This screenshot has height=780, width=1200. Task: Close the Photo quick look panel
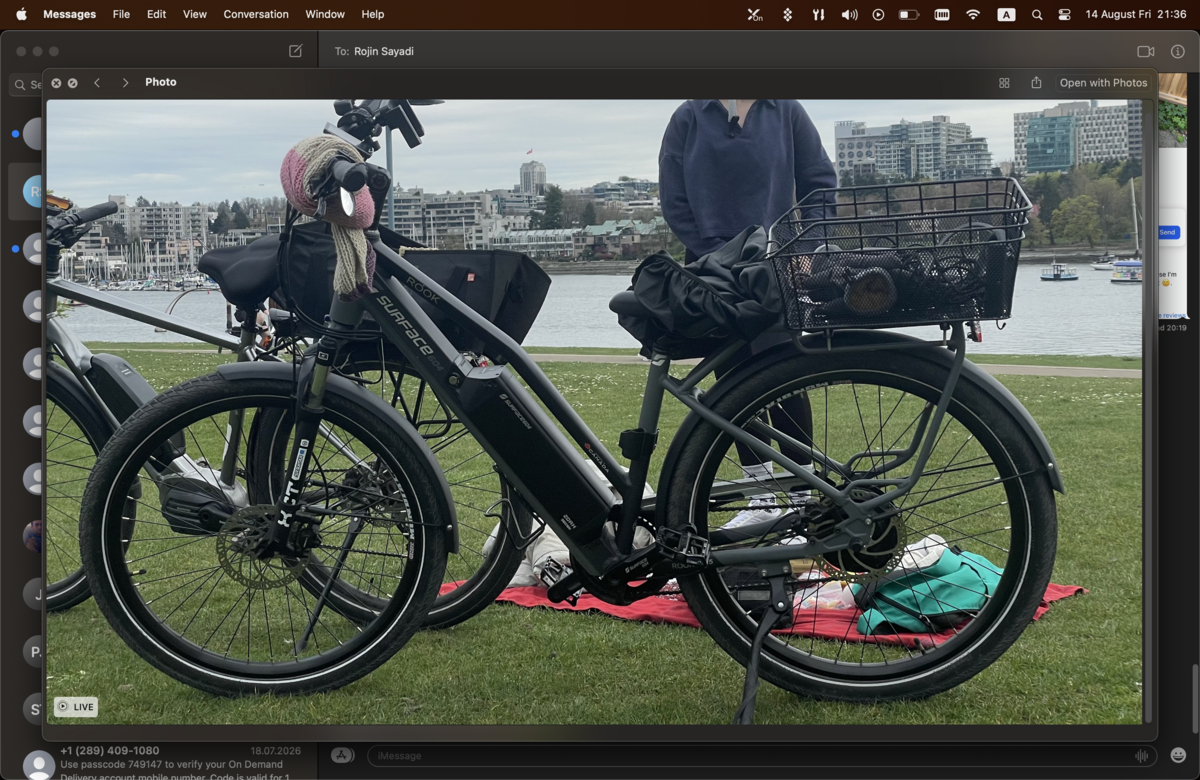56,83
